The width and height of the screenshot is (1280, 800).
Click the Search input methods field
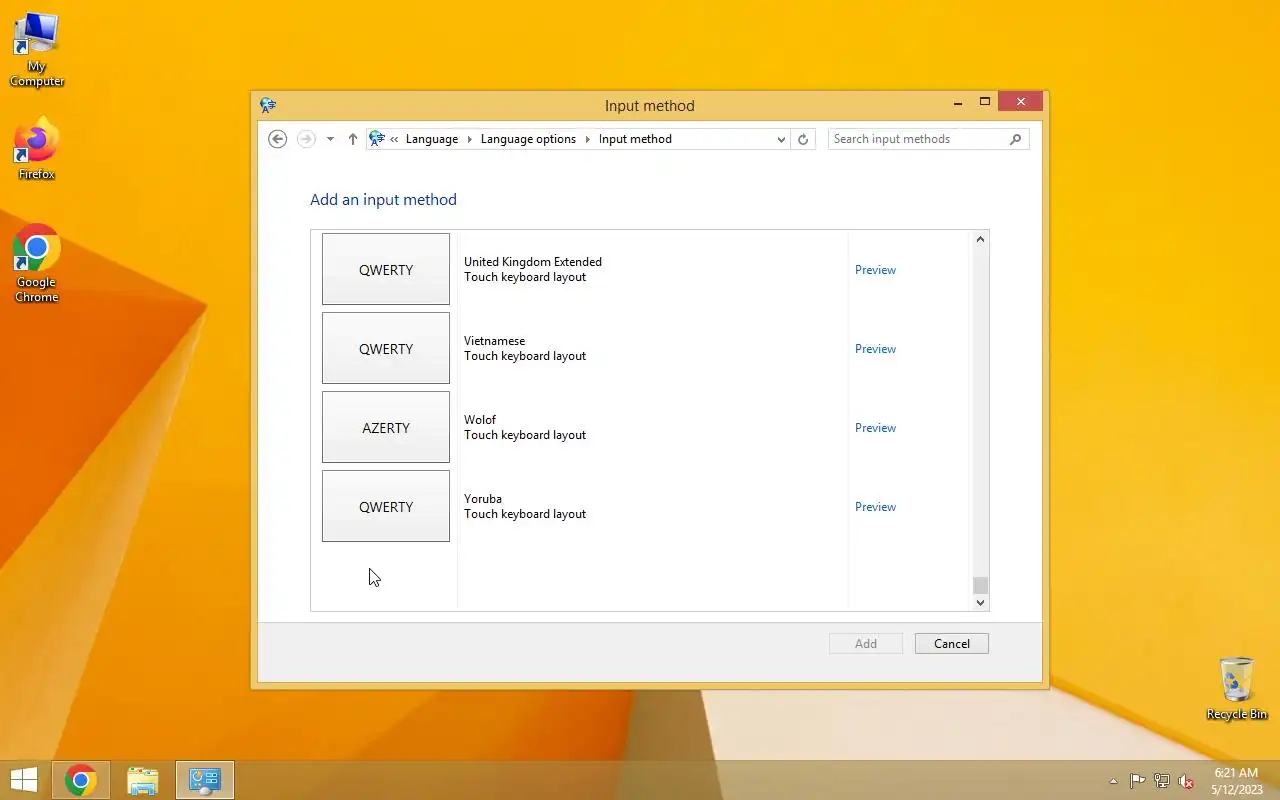(x=918, y=139)
